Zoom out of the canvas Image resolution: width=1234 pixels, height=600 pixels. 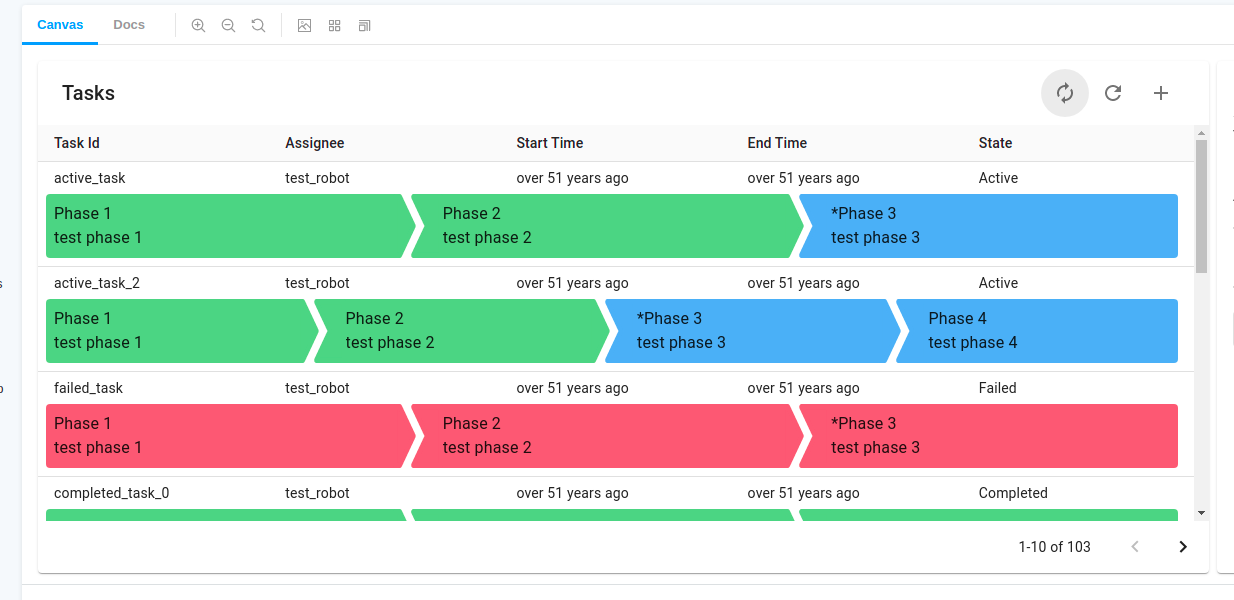pos(228,25)
